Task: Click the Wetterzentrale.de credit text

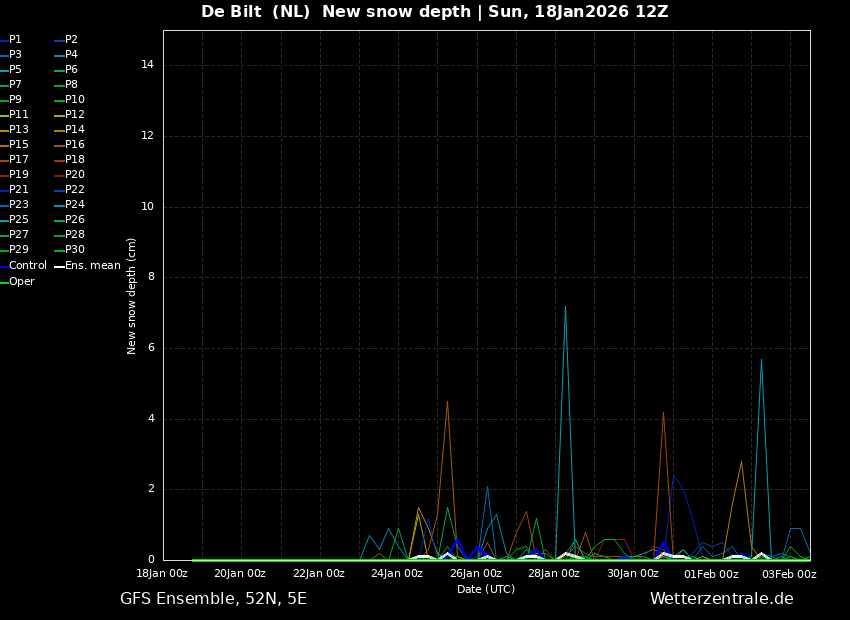Action: click(x=722, y=599)
